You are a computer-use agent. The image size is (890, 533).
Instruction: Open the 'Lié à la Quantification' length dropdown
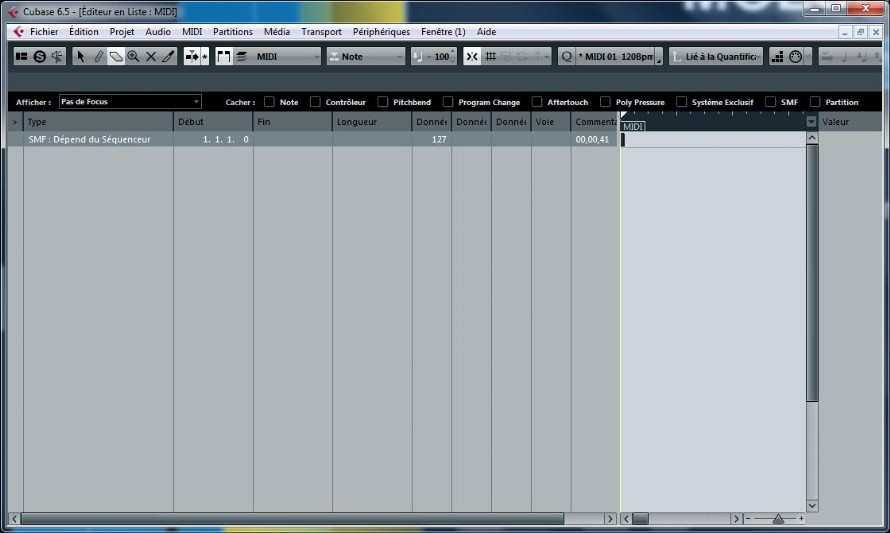tap(716, 56)
